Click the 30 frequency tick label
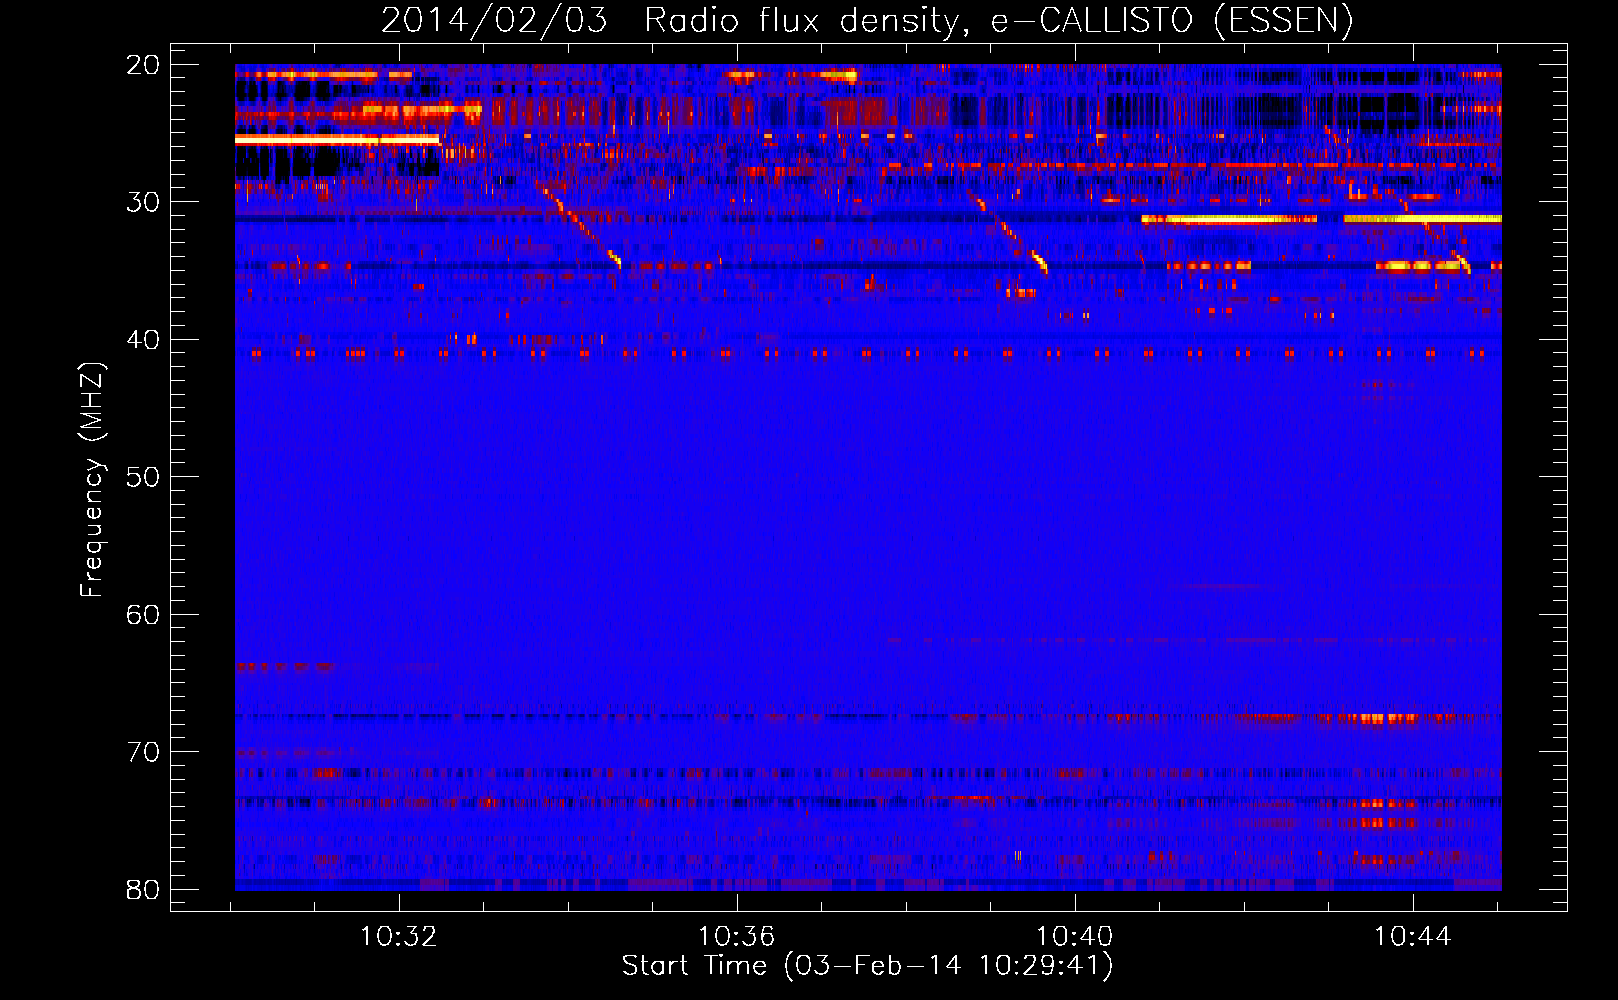Screen dimensions: 1618x1000 coord(143,202)
